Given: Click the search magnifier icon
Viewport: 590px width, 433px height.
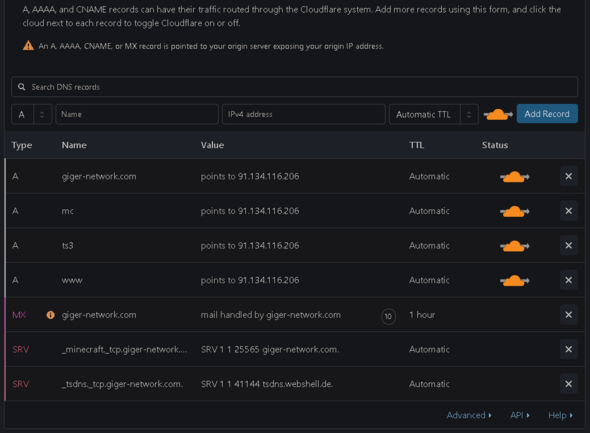Looking at the screenshot, I should tap(22, 87).
